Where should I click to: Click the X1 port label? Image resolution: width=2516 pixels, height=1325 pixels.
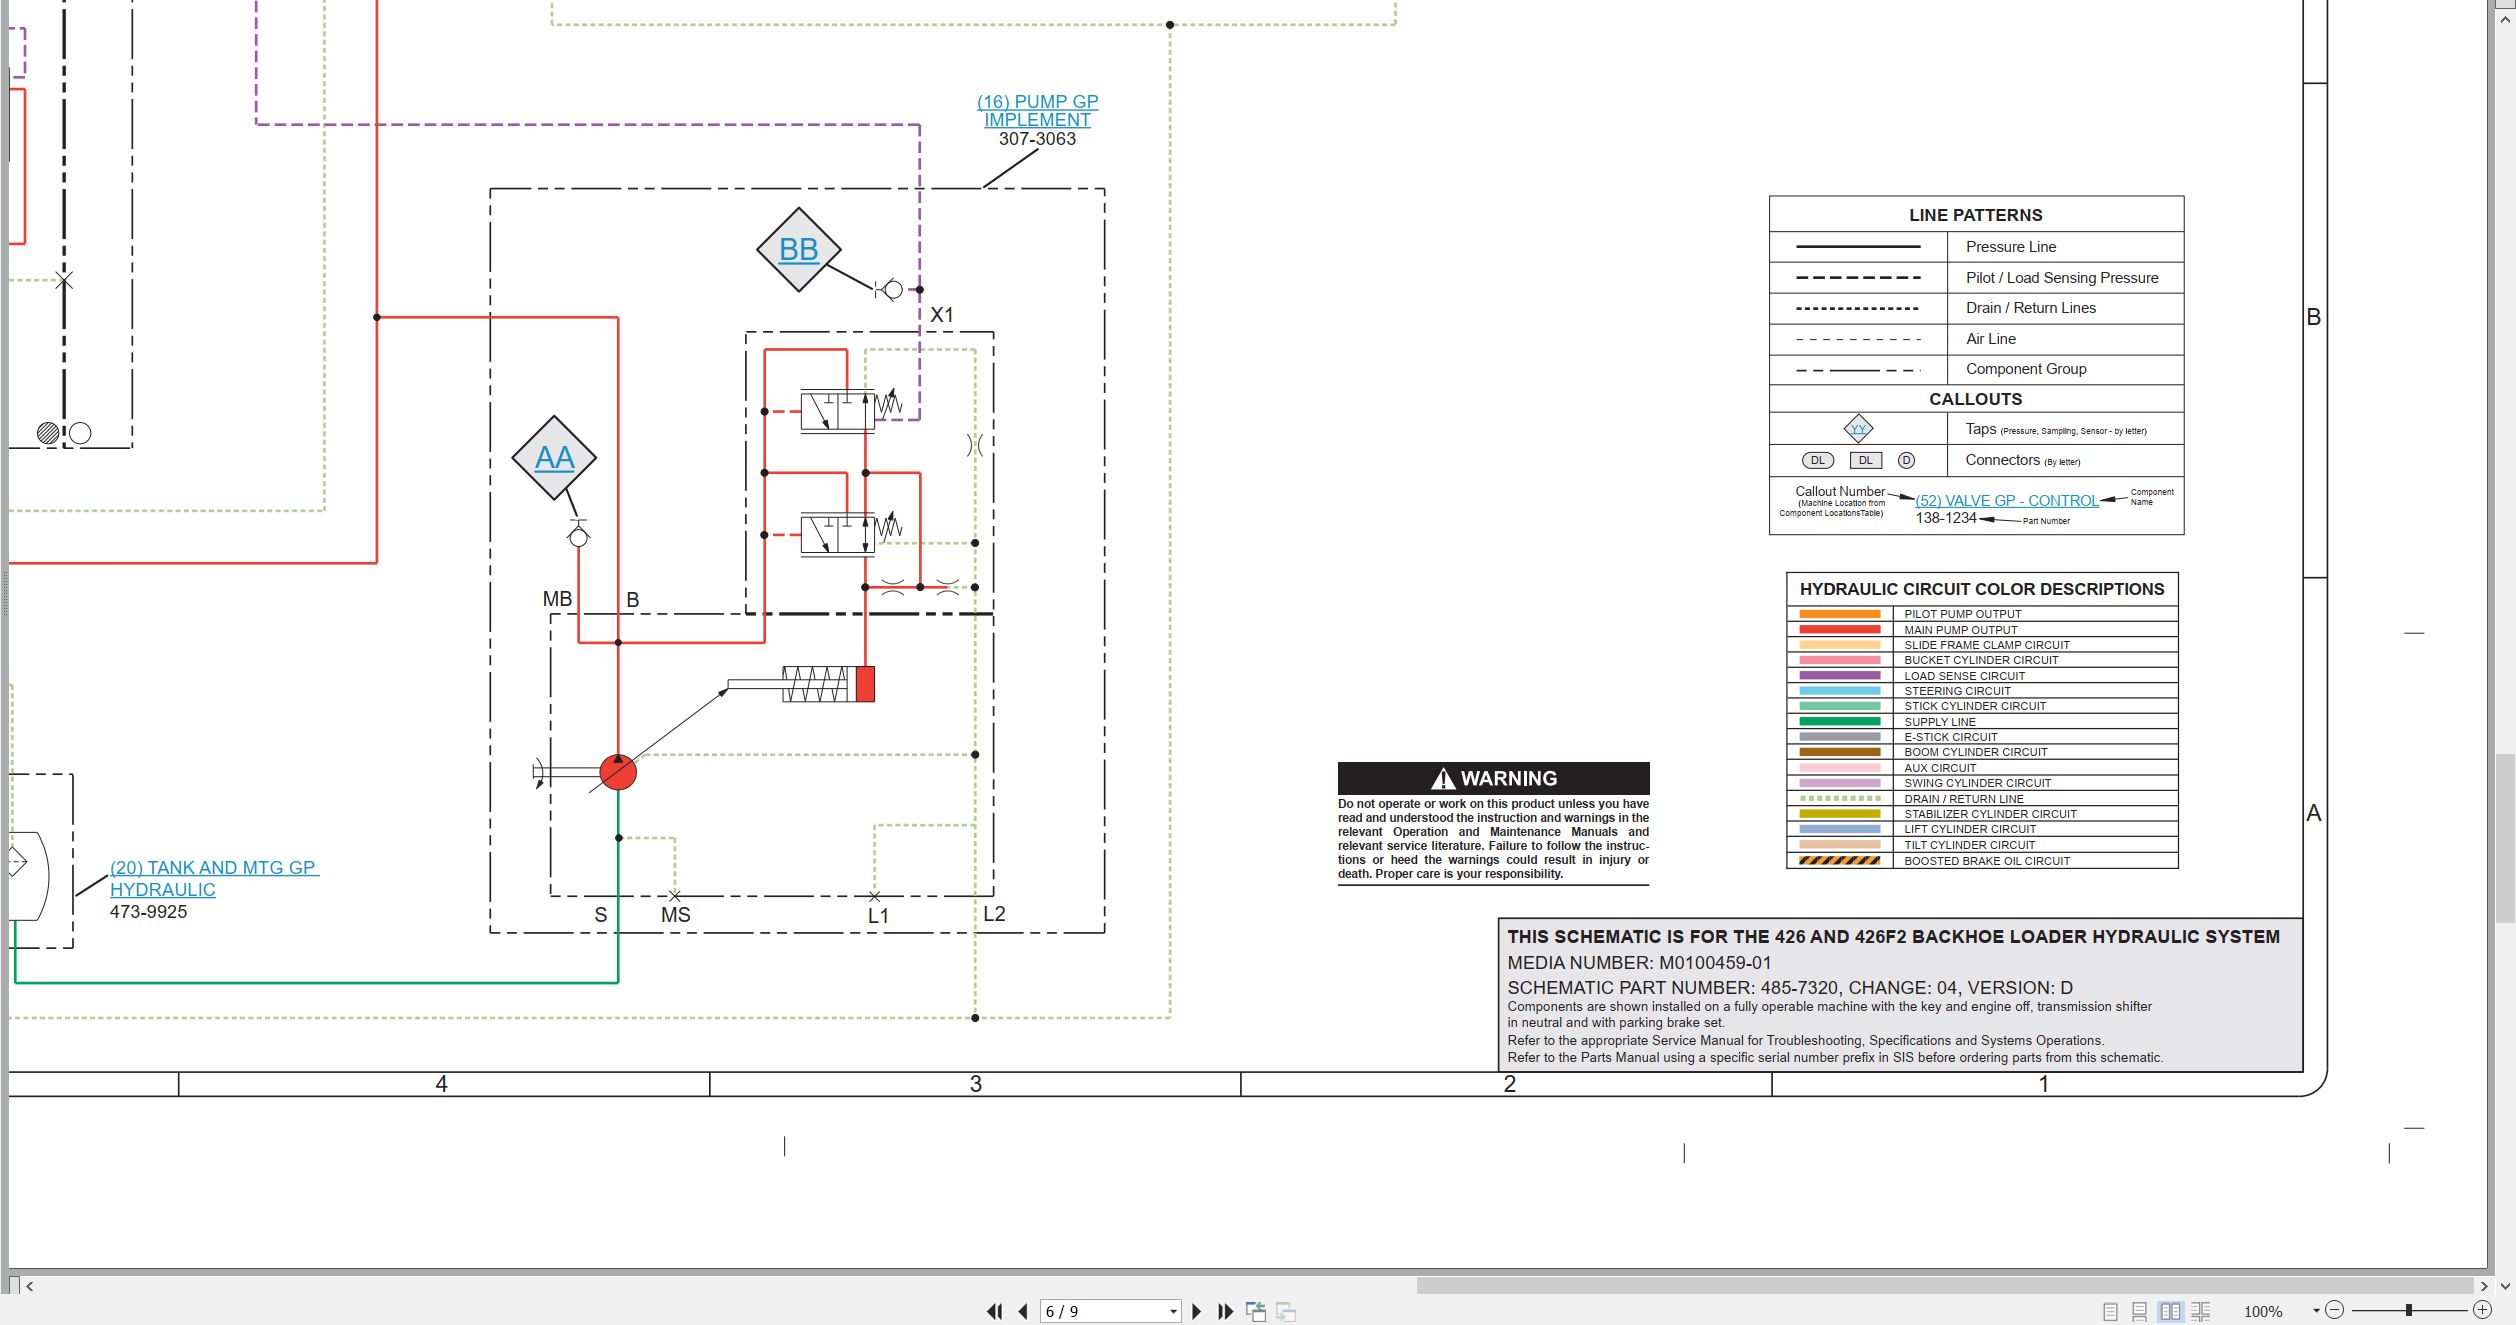(x=942, y=315)
